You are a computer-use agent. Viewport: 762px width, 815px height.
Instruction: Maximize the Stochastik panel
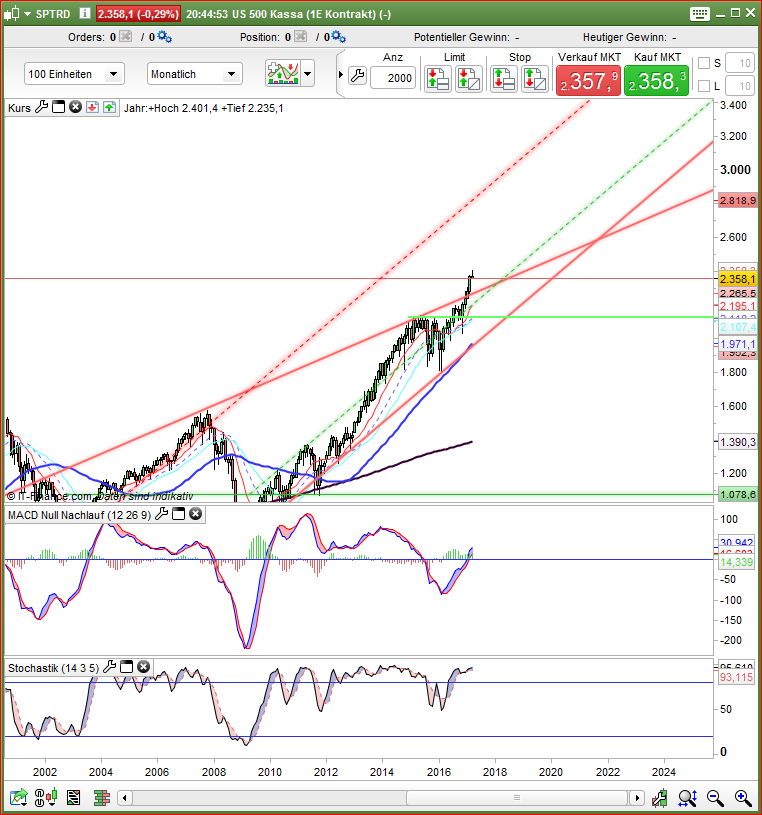(126, 667)
